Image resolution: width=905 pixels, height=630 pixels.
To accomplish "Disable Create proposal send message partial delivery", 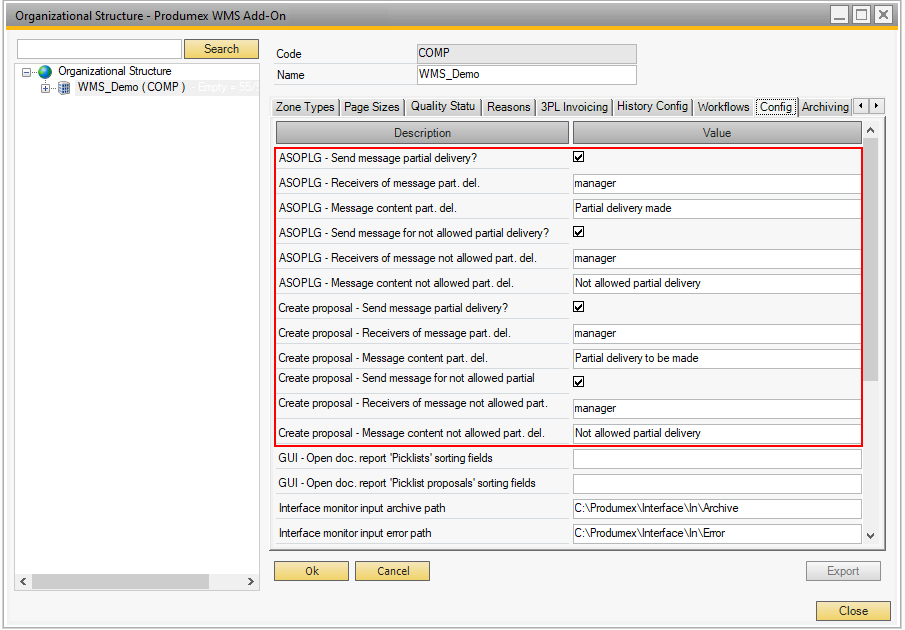I will (579, 307).
